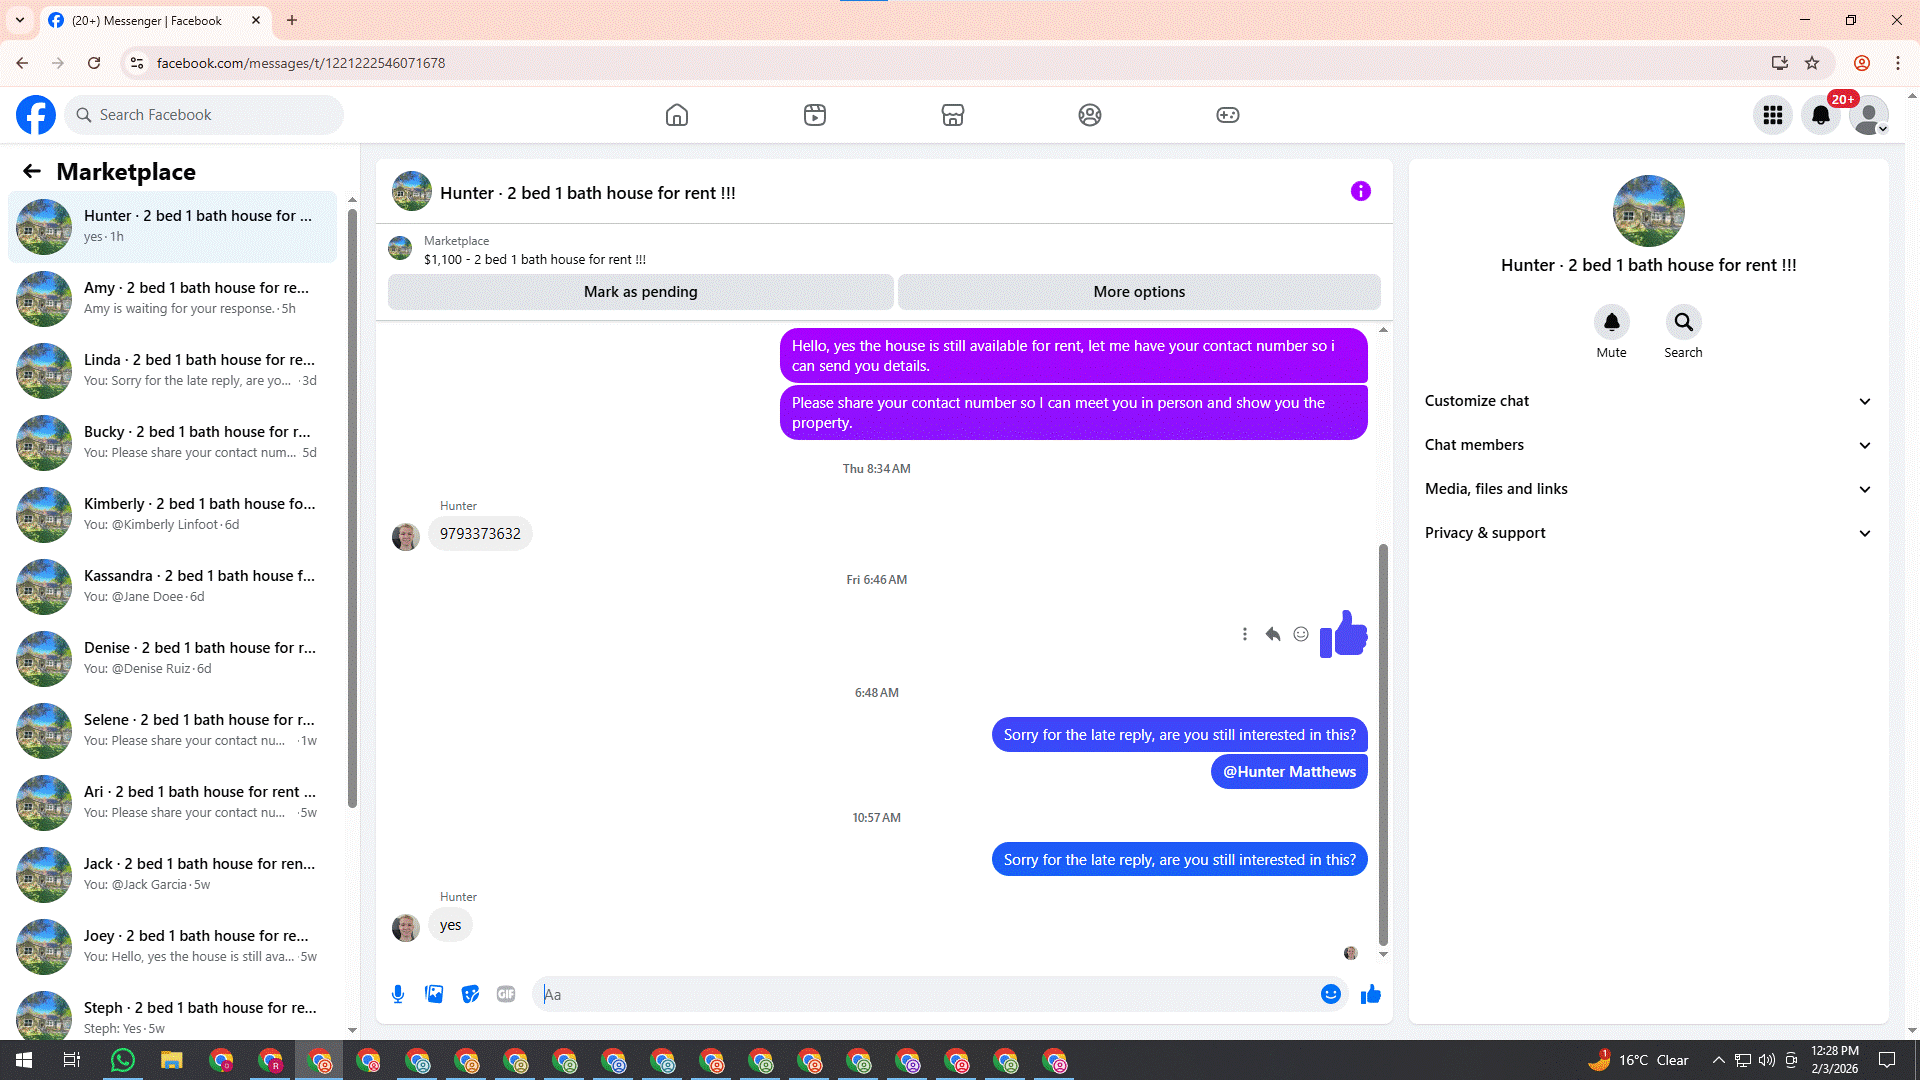Expand Chat members section
Screen dimensions: 1920x1080
[1648, 445]
